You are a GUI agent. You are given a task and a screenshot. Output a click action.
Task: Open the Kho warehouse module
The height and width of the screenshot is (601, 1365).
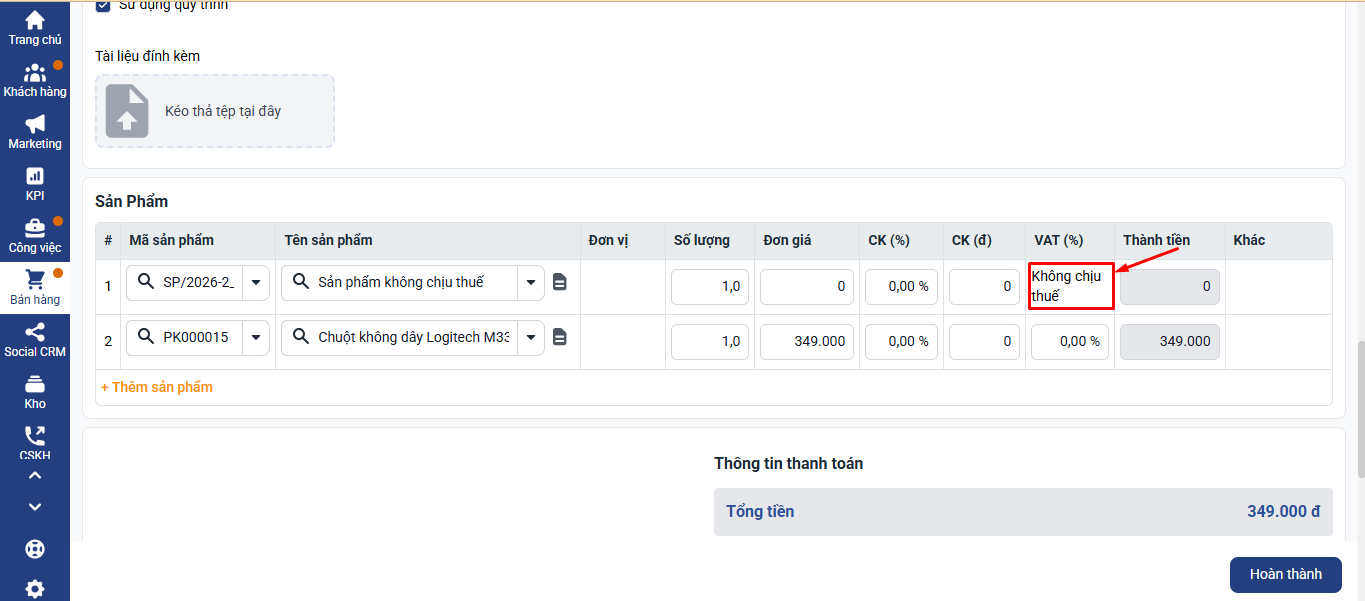tap(35, 392)
